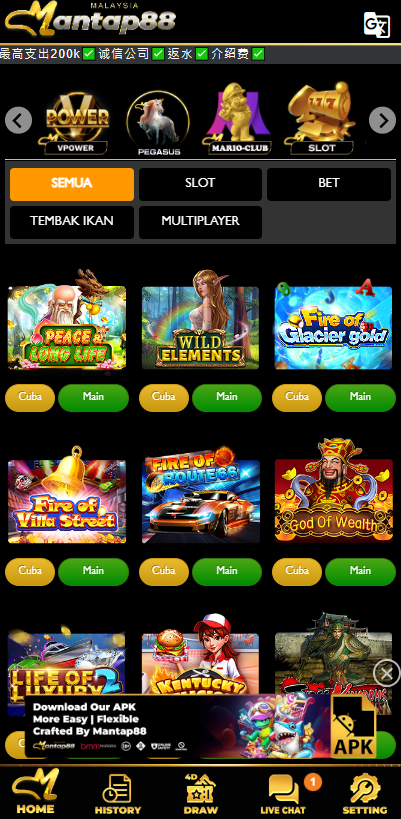401x819 pixels.
Task: Switch to the SLOT category tab
Action: coord(200,184)
